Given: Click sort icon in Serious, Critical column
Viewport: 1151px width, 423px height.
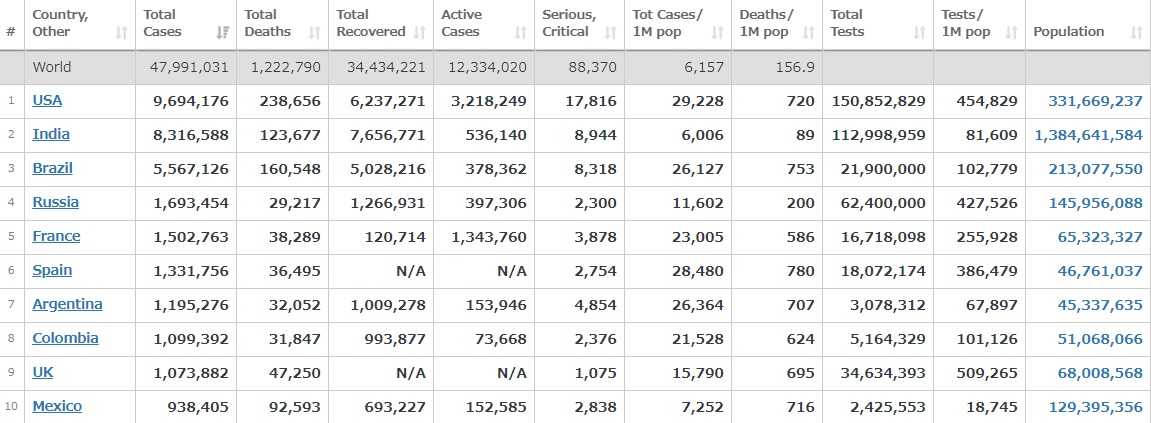Looking at the screenshot, I should tap(611, 33).
